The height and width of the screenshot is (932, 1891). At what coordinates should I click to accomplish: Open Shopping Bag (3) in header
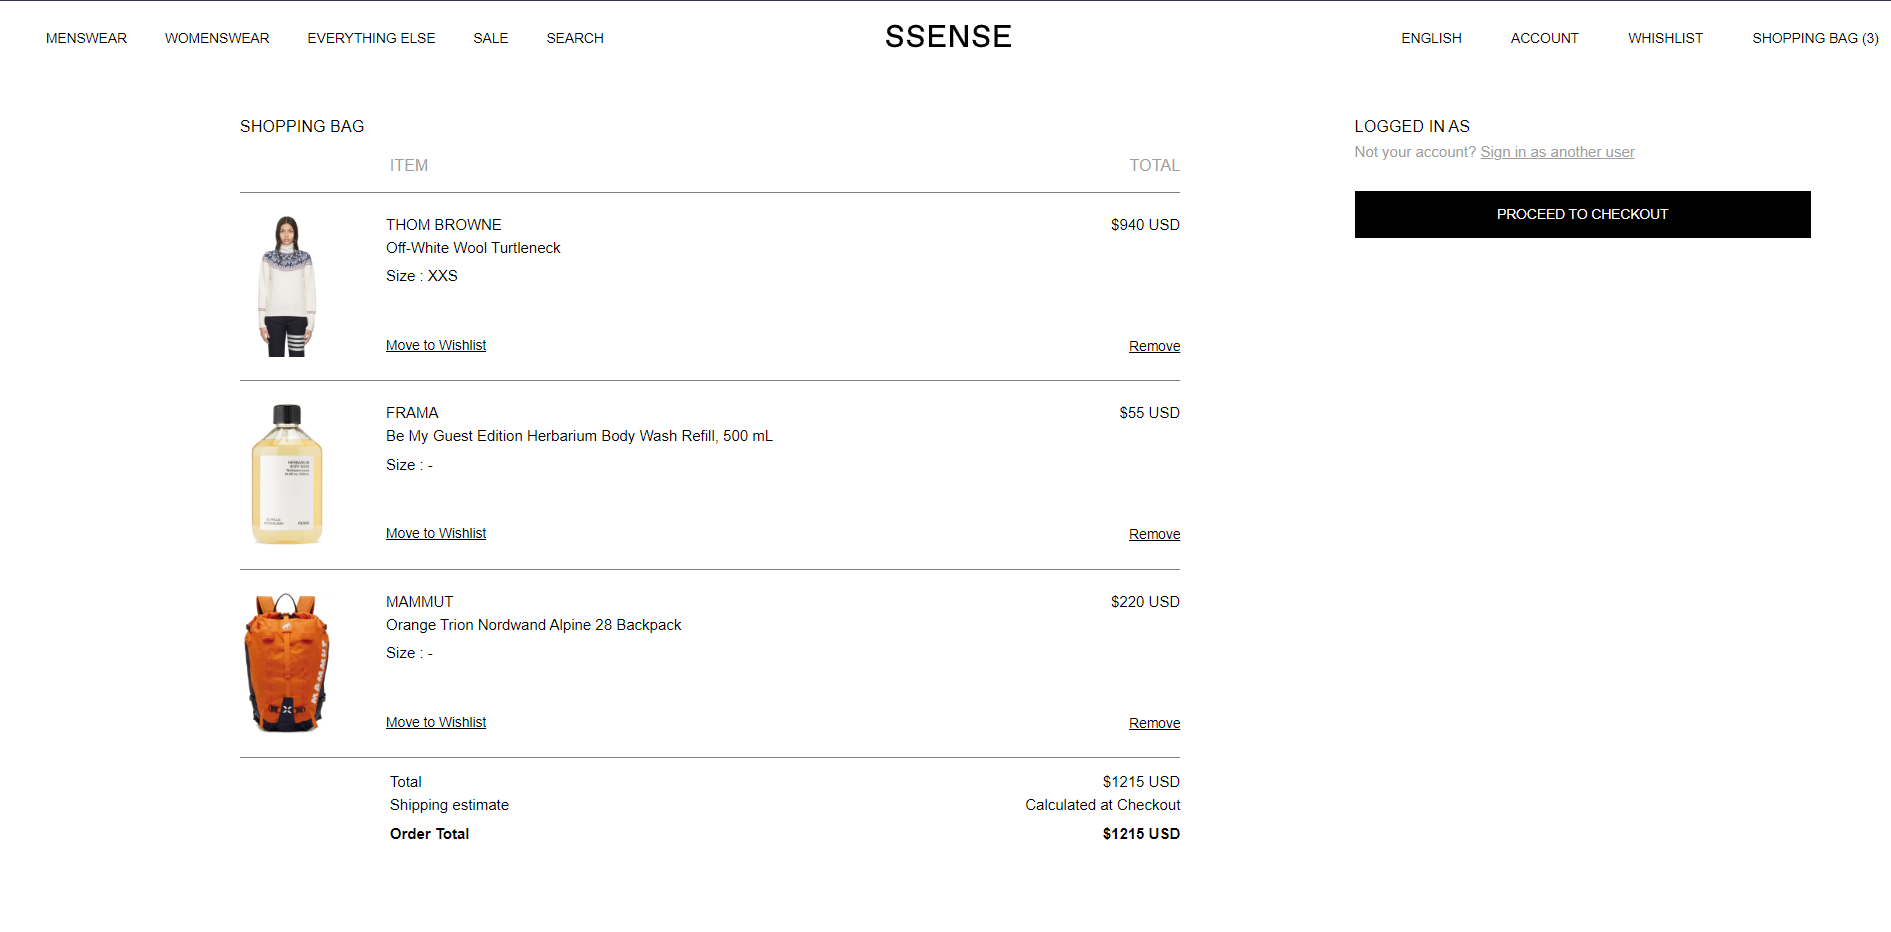click(x=1815, y=38)
